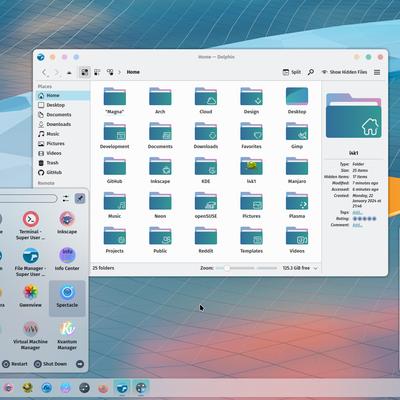Select the Projects folder
This screenshot has height=400, width=400.
115,240
